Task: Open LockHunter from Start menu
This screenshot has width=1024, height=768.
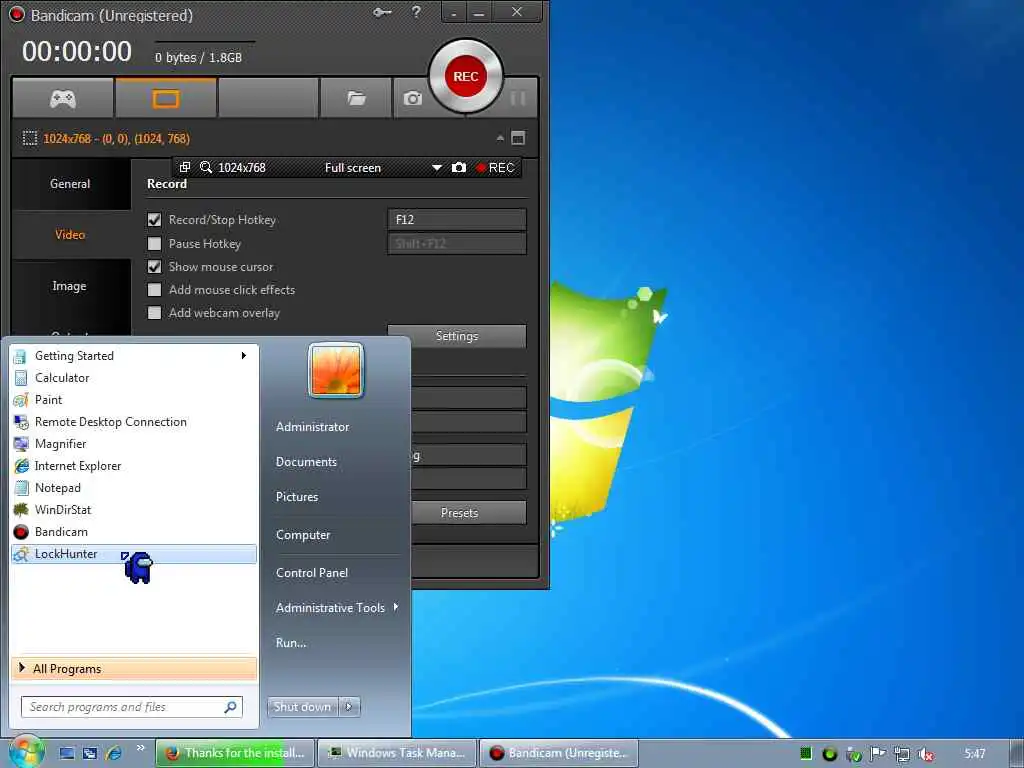Action: tap(134, 554)
